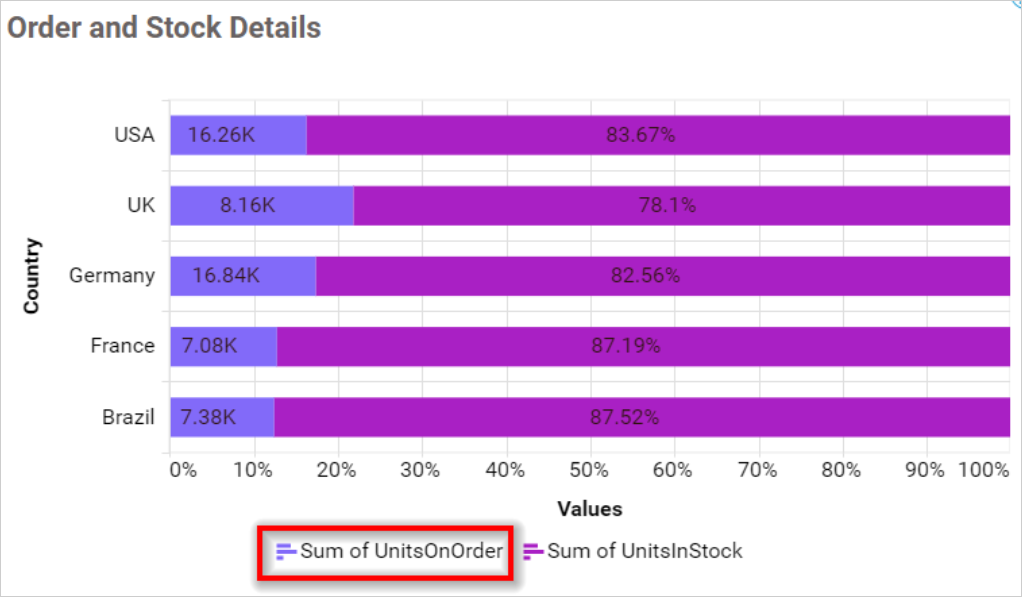The height and width of the screenshot is (597, 1022).
Task: Click the Germany axis label
Action: pos(112,275)
